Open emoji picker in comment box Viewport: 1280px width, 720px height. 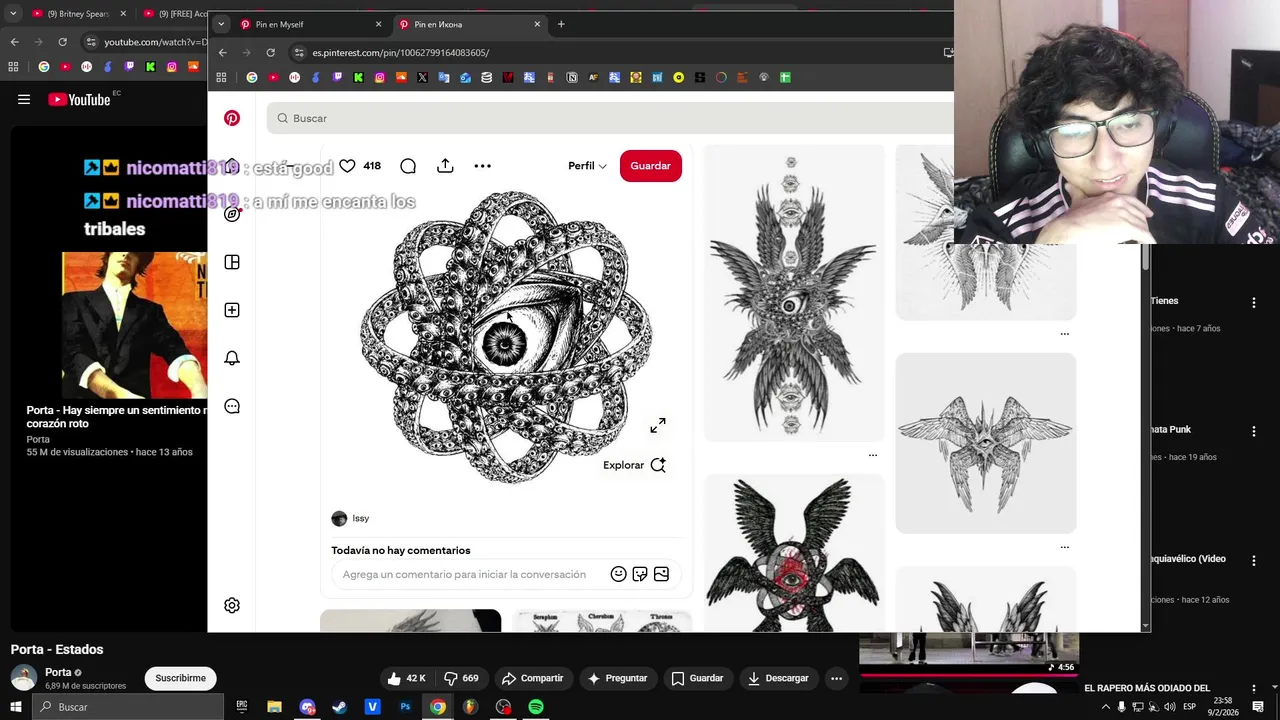pos(618,574)
